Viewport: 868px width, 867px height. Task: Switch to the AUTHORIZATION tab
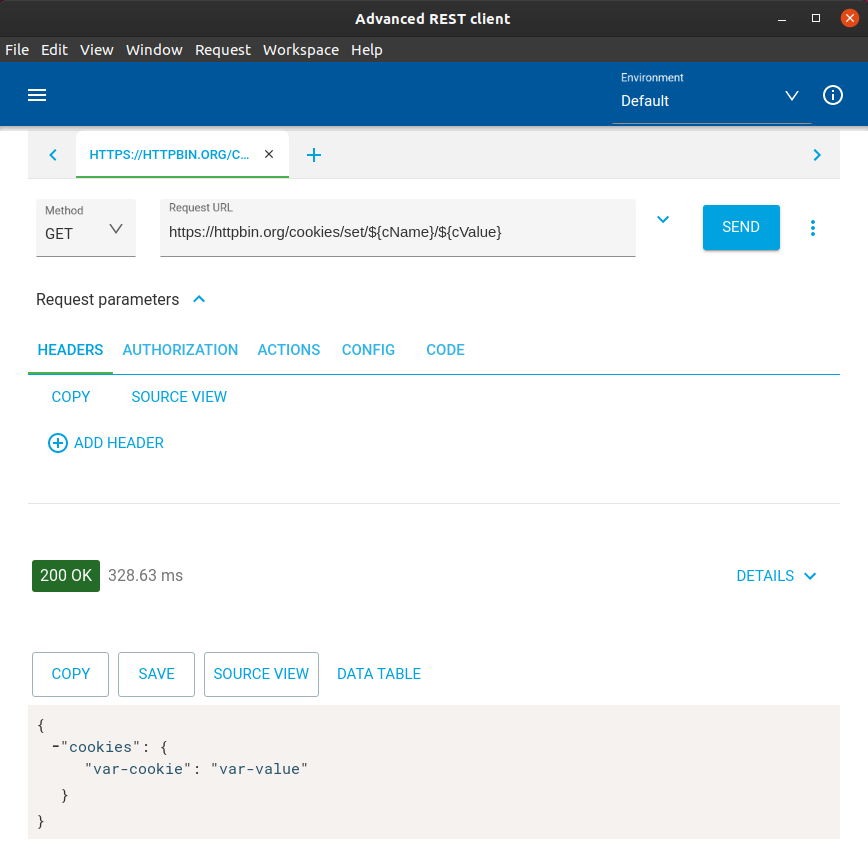(180, 350)
